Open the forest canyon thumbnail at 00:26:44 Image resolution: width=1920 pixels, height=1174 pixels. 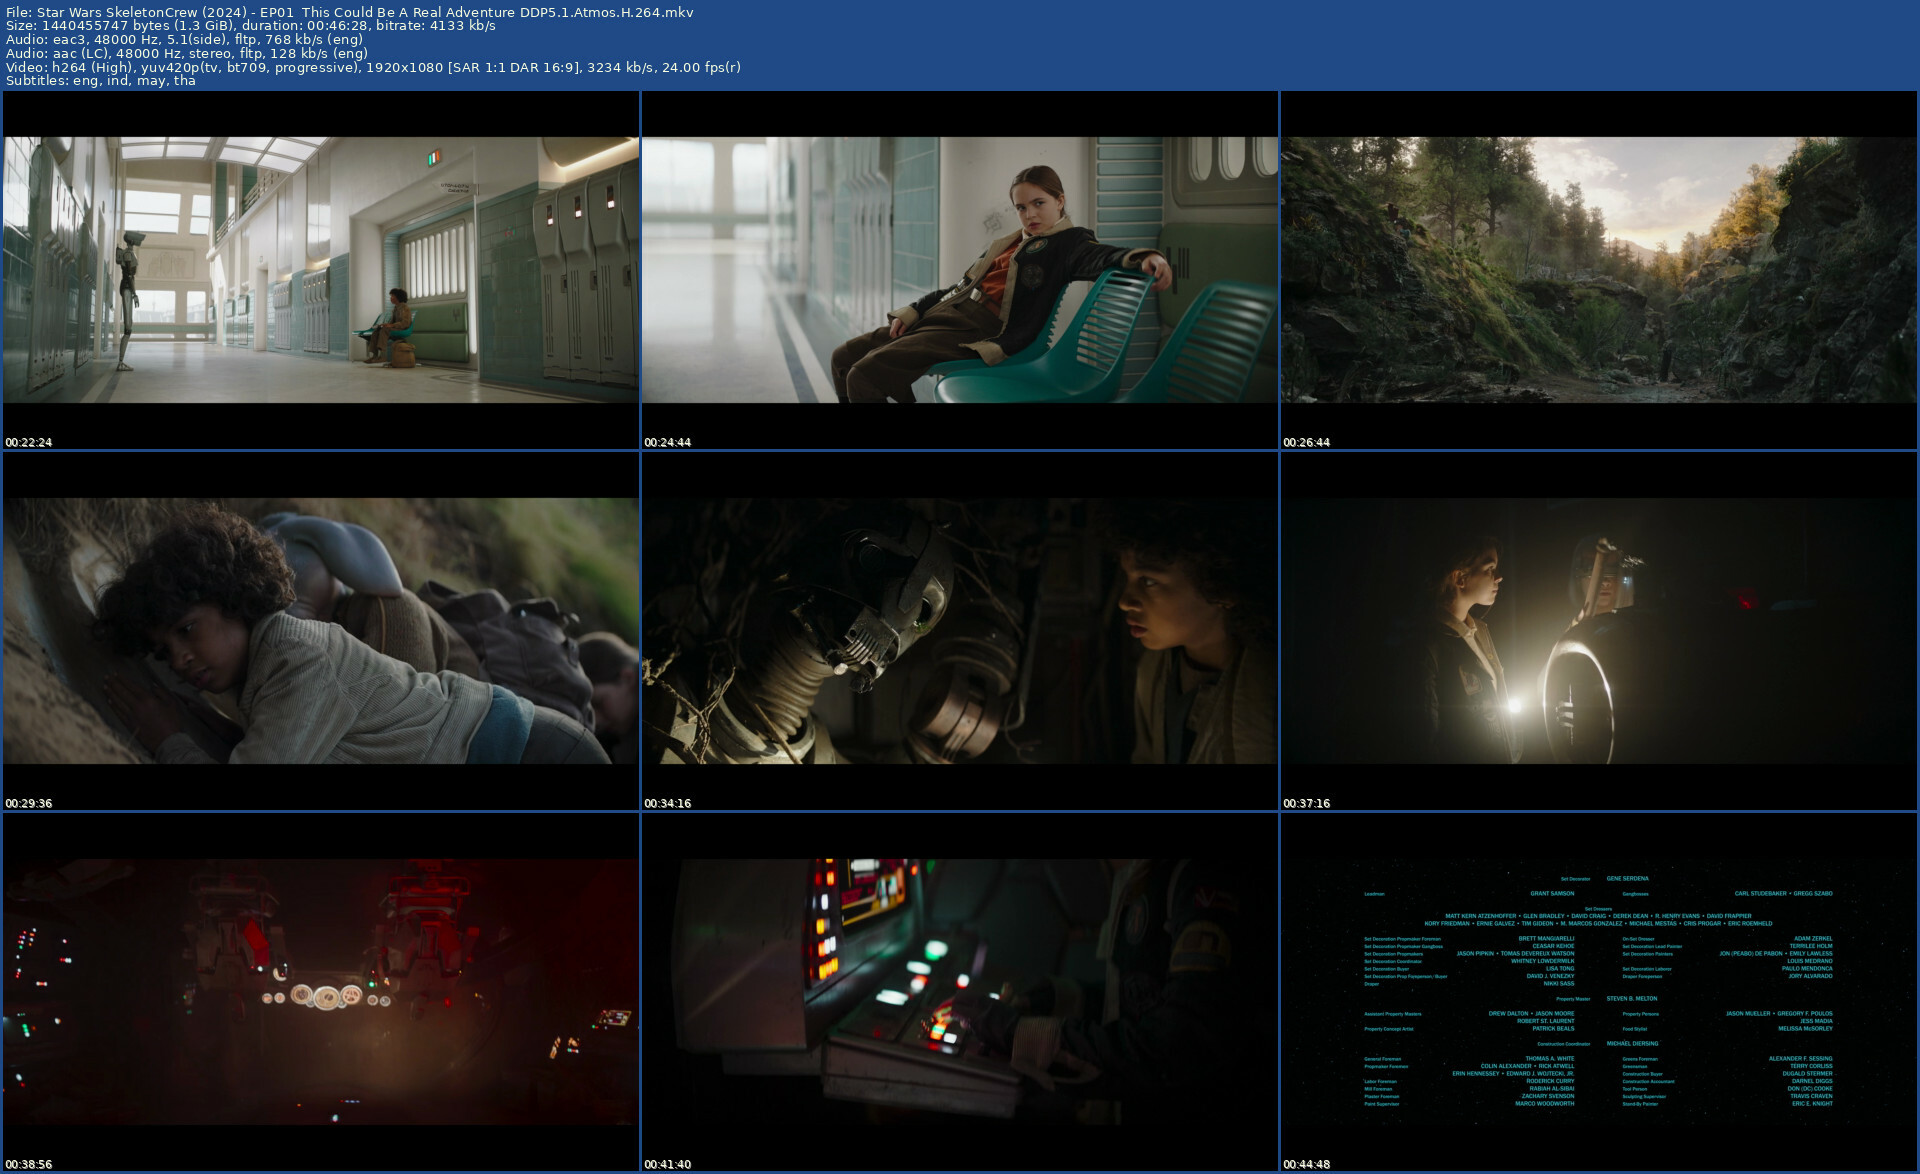(x=1599, y=270)
